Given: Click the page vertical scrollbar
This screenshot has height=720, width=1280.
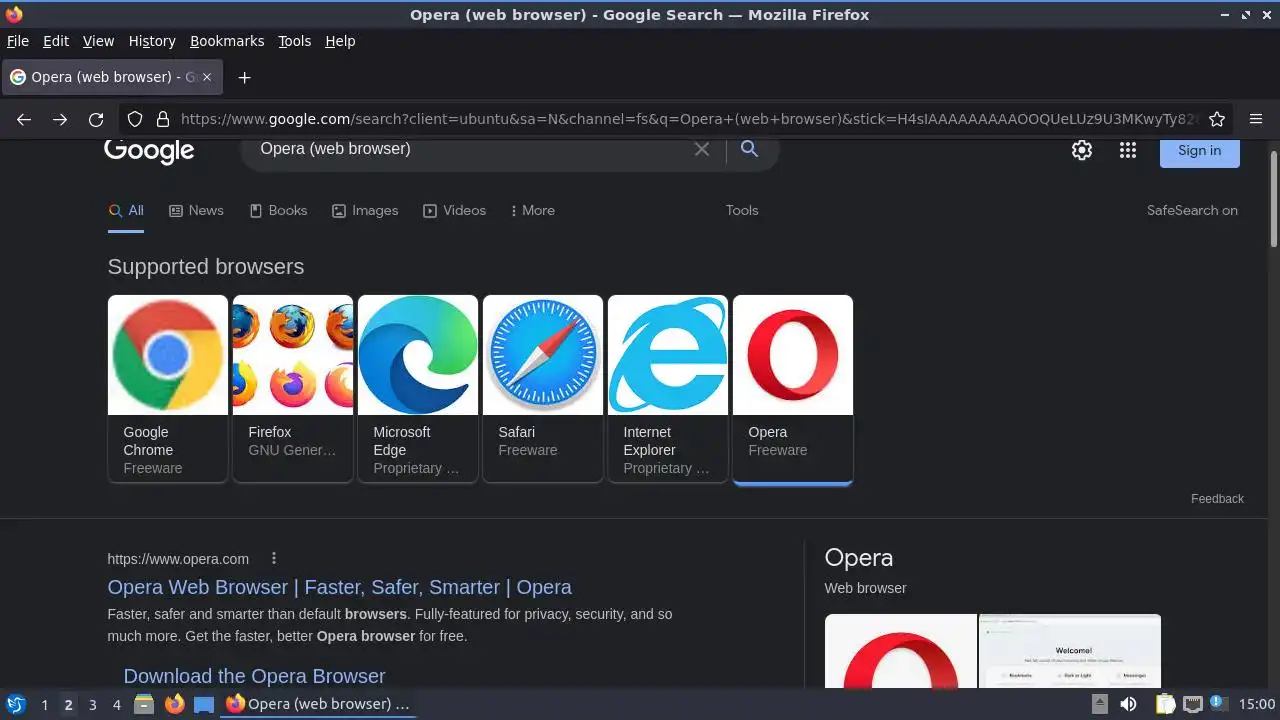Looking at the screenshot, I should pos(1274,200).
